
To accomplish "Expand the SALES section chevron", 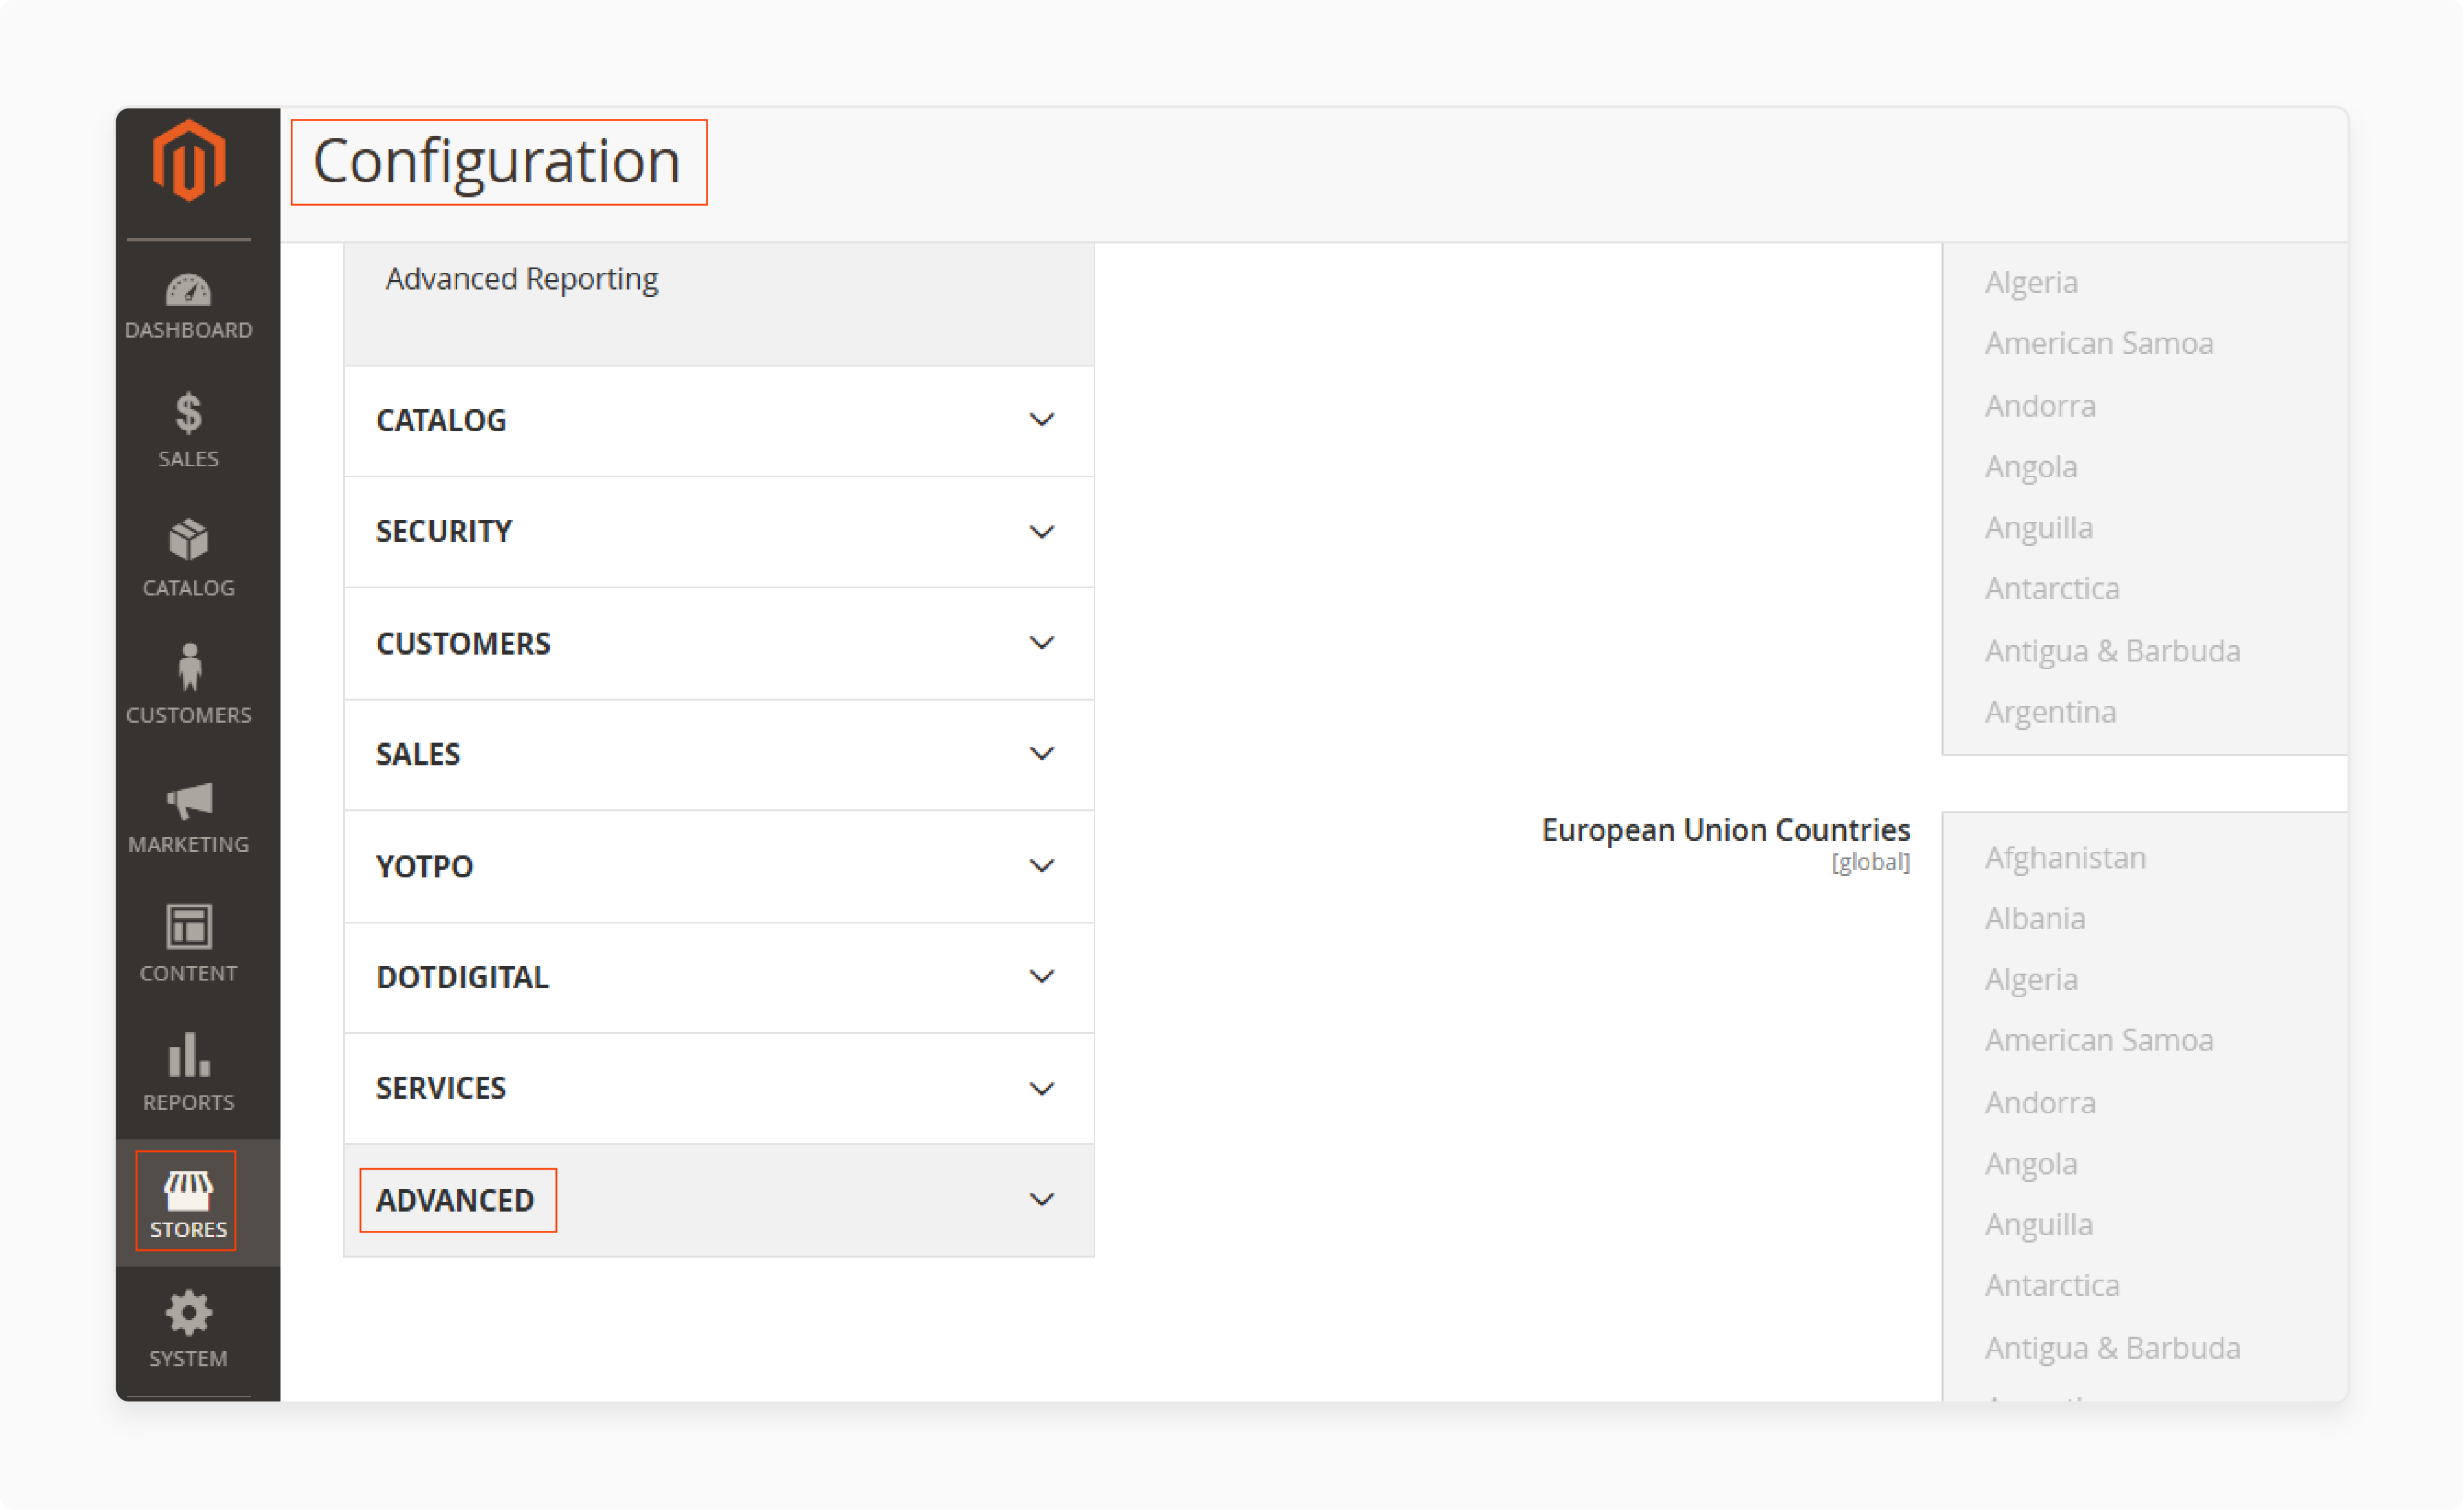I will tap(1042, 754).
